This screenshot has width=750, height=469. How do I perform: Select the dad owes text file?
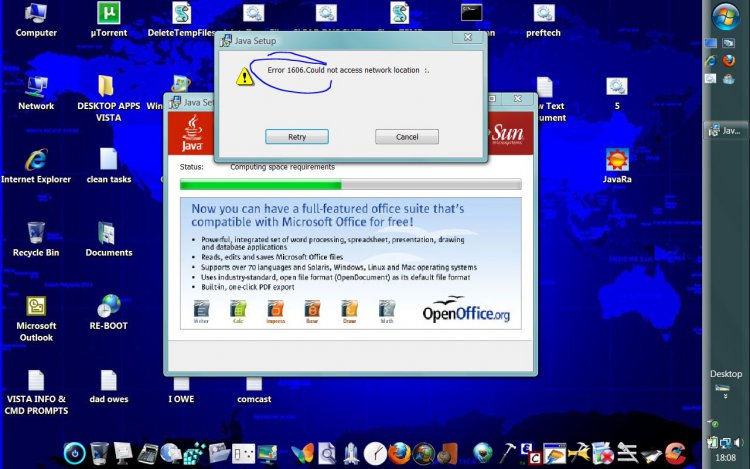(x=109, y=386)
